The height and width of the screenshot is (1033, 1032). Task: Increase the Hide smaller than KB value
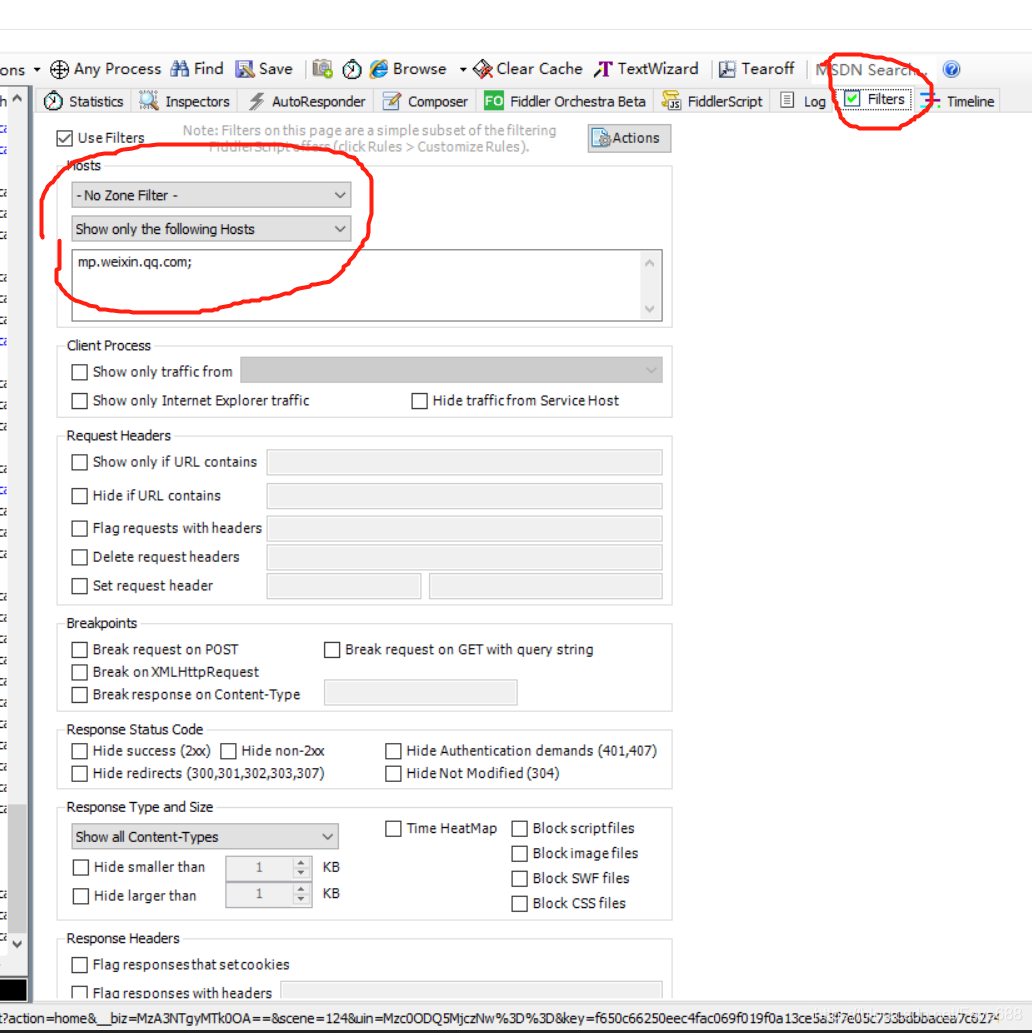pos(301,862)
